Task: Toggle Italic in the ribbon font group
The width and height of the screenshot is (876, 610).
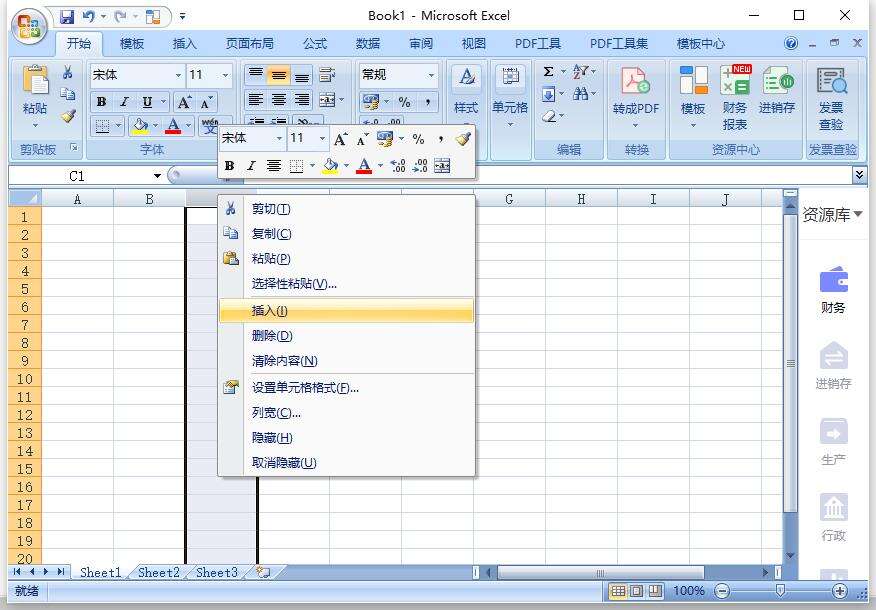Action: tap(124, 102)
